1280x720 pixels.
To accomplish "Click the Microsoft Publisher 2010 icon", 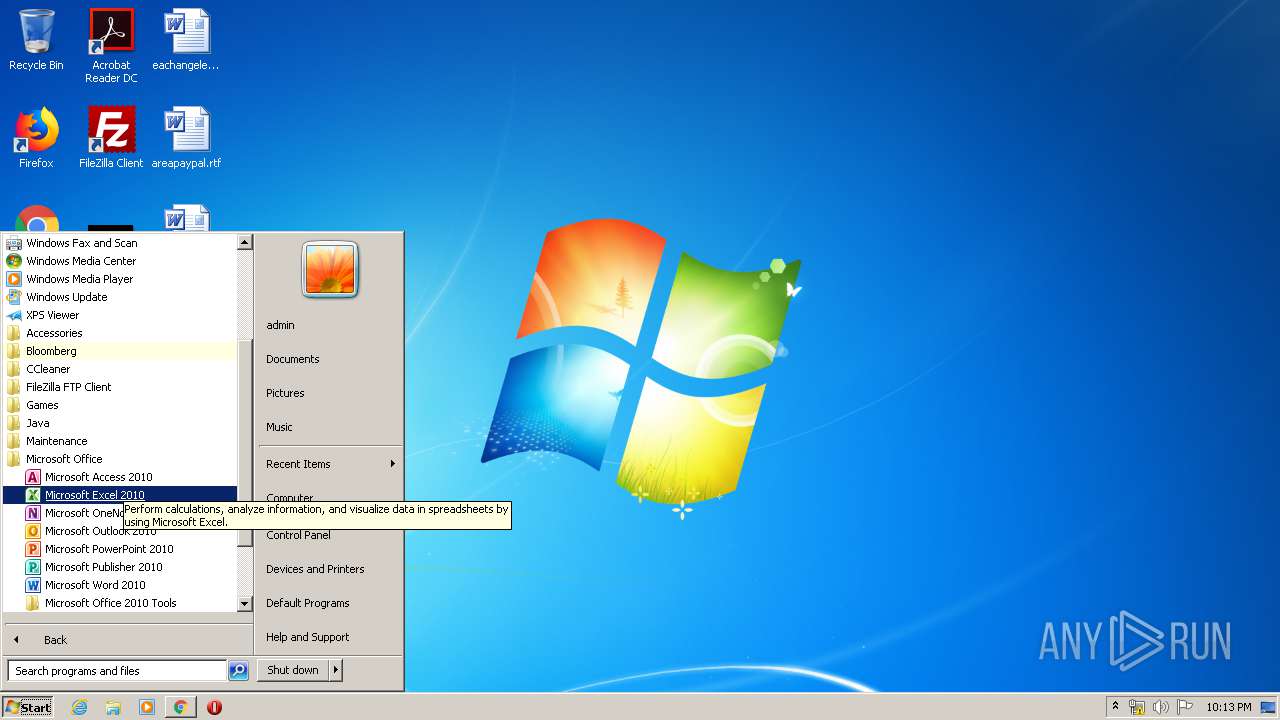I will (33, 567).
